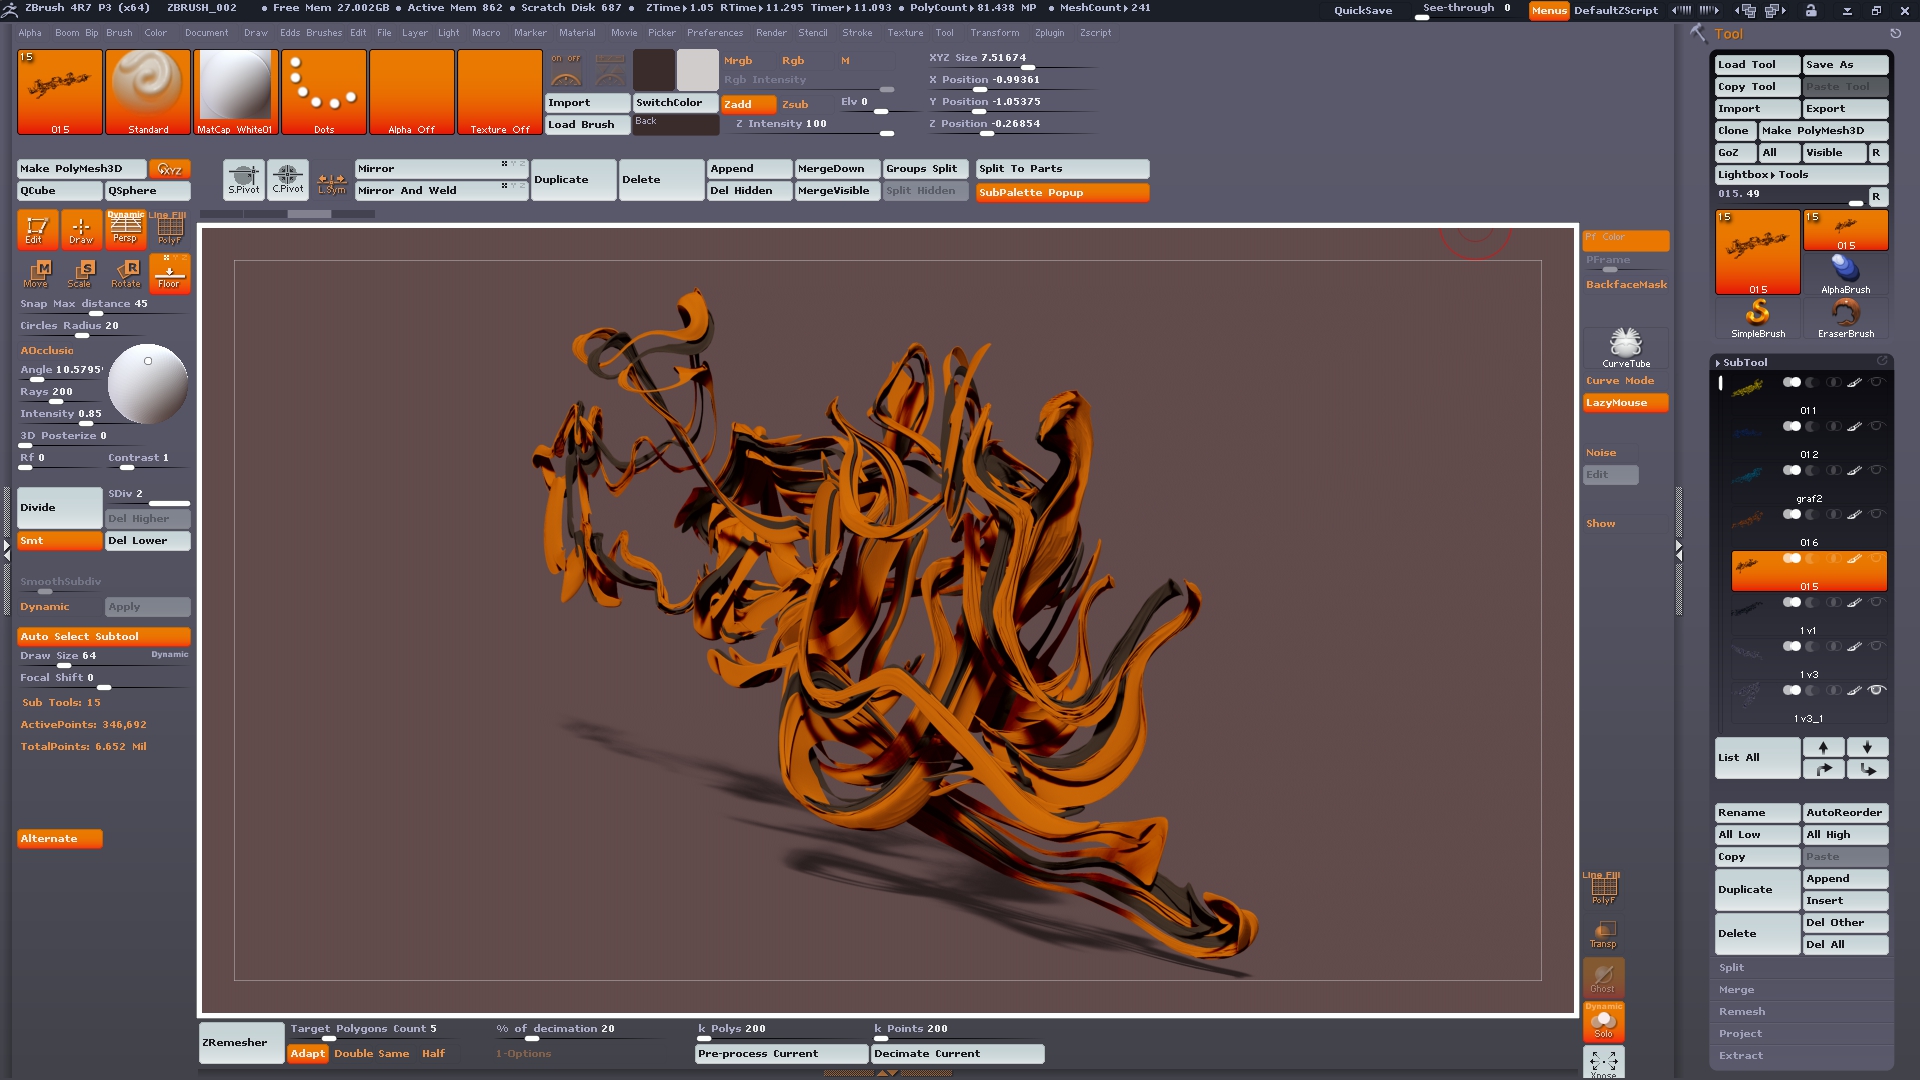Open the Zplugin menu

click(1049, 33)
